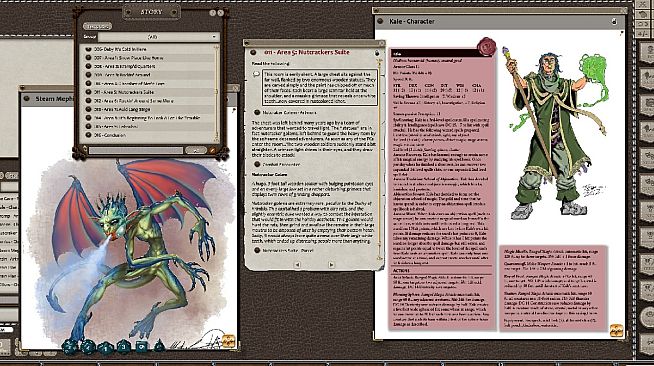Go to previous story page arrow
This screenshot has height=366, width=654.
tap(297, 265)
